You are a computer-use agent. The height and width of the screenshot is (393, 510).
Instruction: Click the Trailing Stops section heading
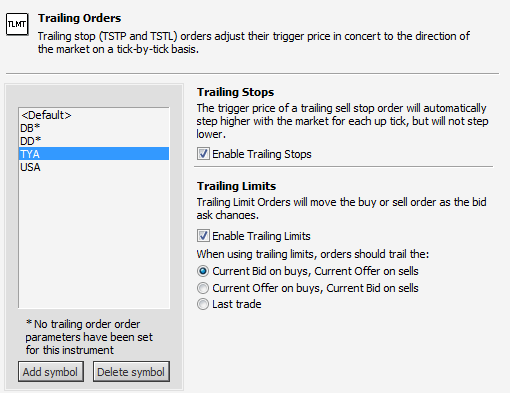tap(235, 92)
